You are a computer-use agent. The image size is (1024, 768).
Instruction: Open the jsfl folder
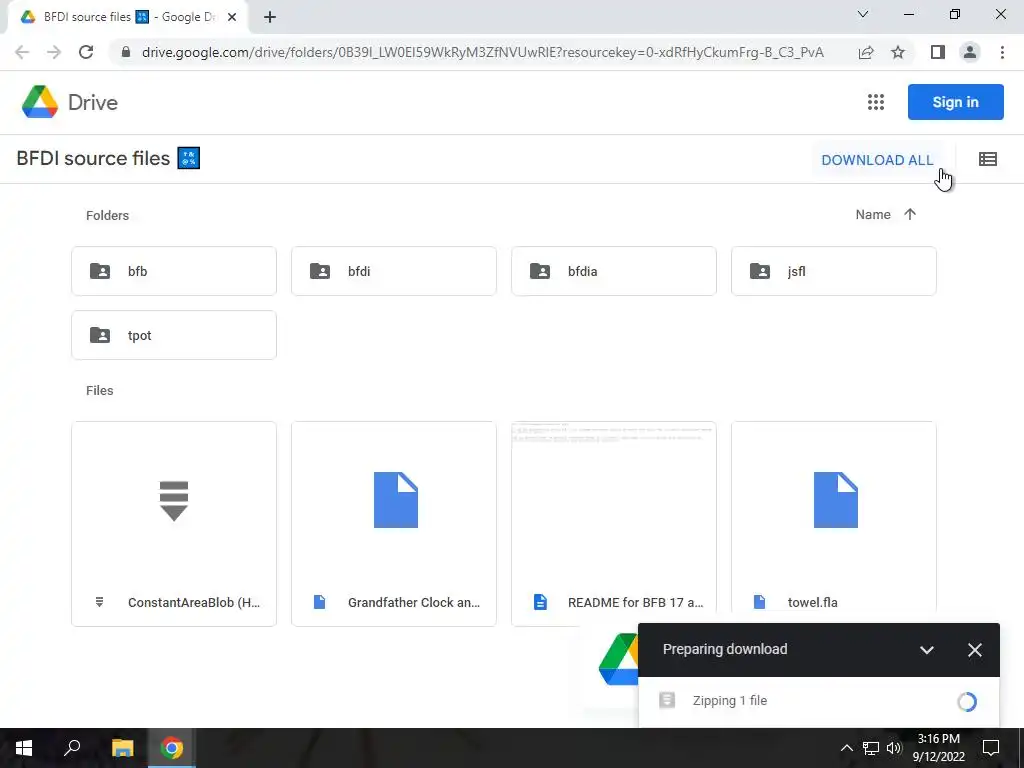click(834, 271)
